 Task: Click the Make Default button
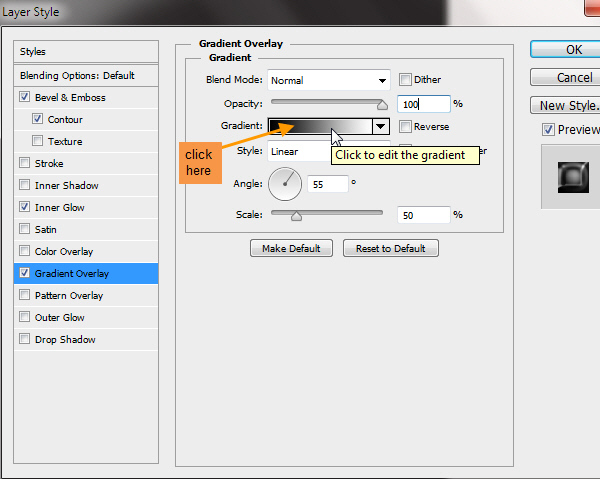pos(291,248)
